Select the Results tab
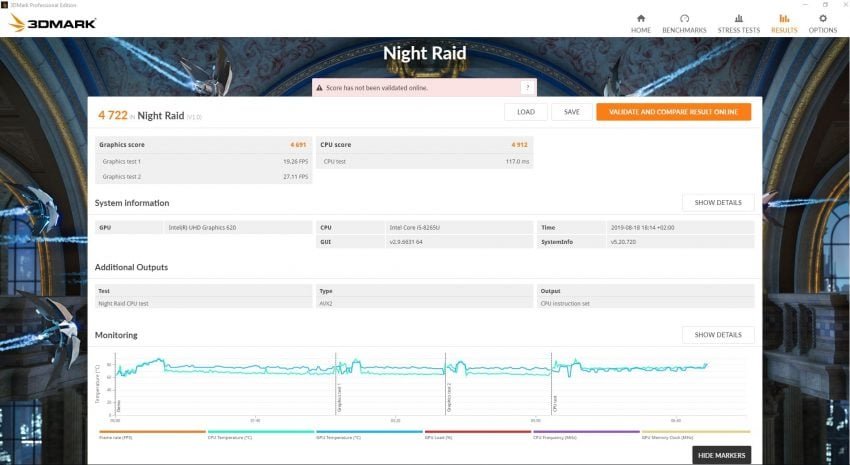The width and height of the screenshot is (850, 465). pos(784,23)
